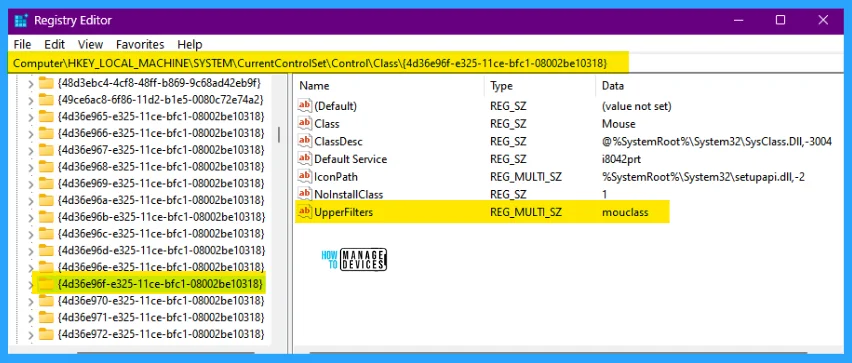Expand the {4d36e967-e325-11ce-bfc1-08002be10318} key
Image resolution: width=852 pixels, height=363 pixels.
tap(30, 150)
